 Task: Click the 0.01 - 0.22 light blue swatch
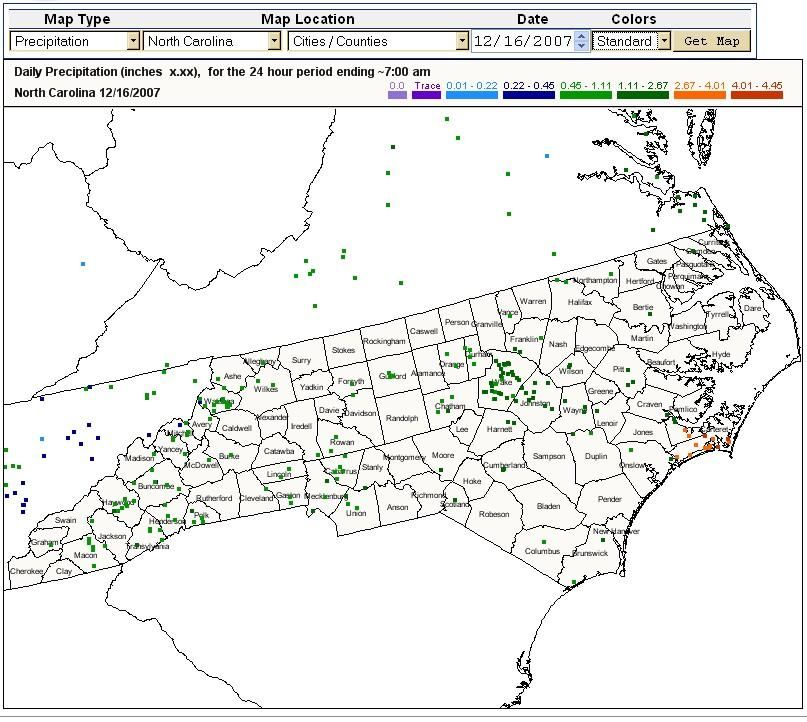(471, 95)
